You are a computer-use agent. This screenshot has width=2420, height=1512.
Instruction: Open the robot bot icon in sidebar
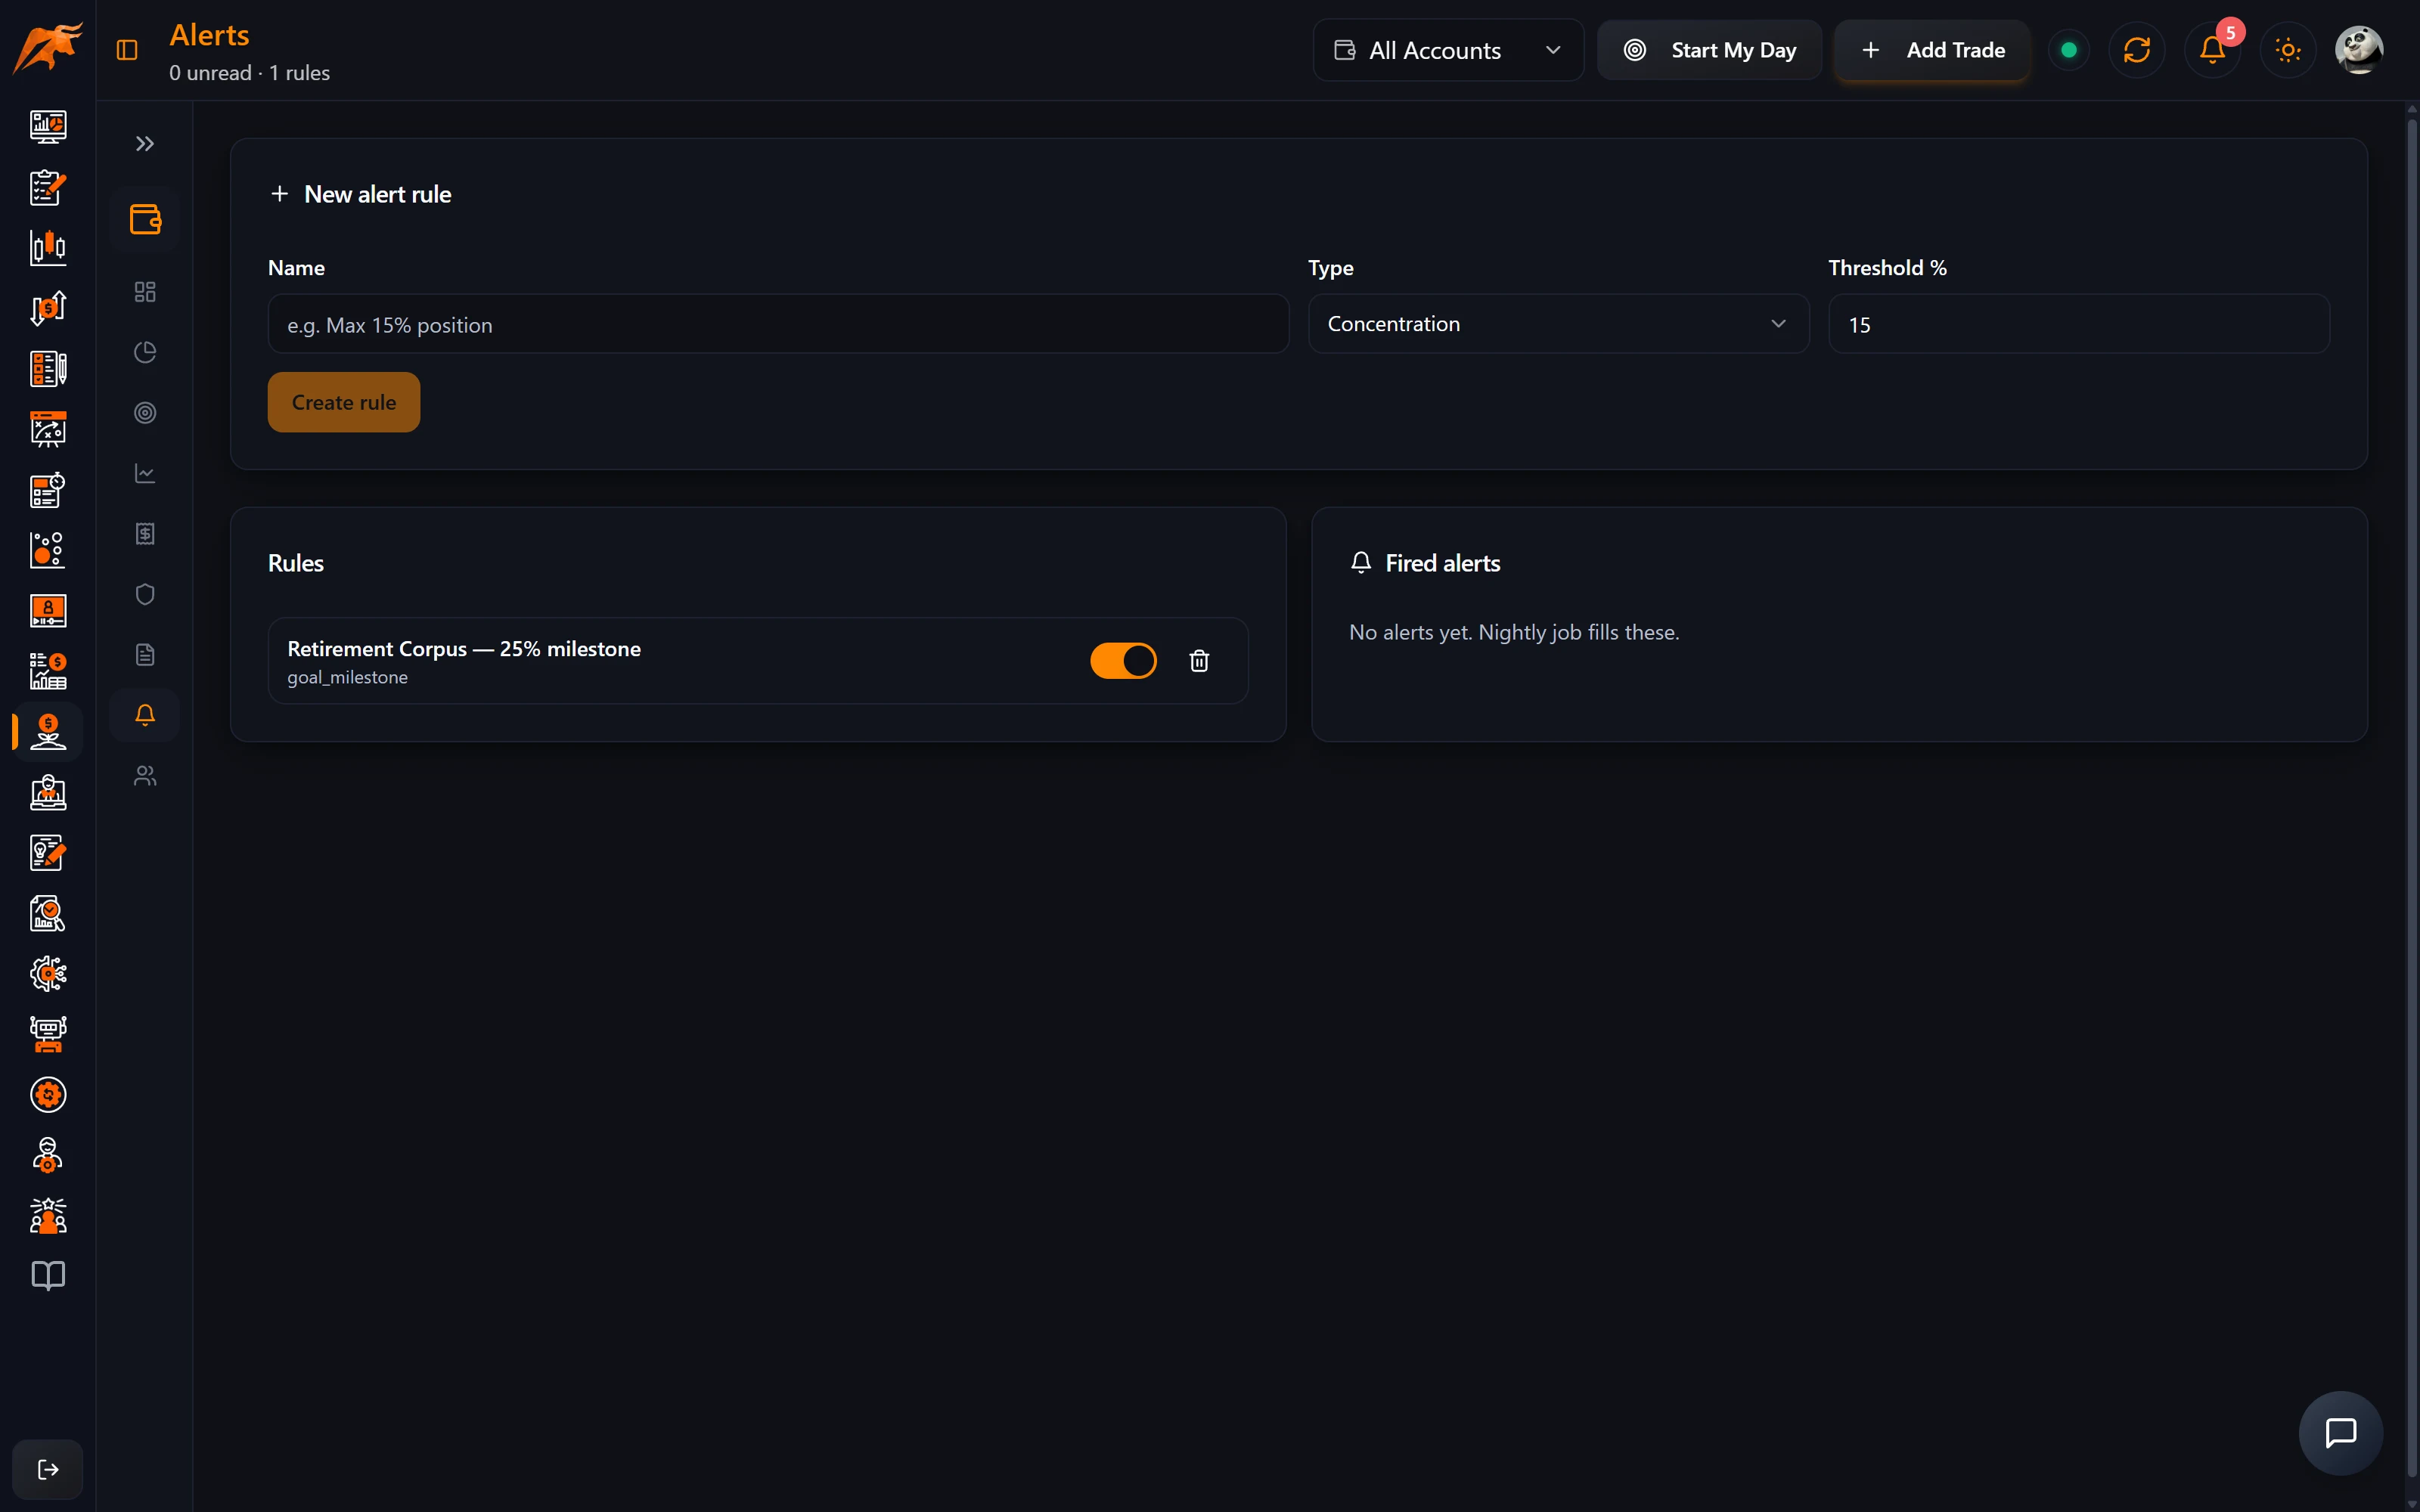coord(48,1034)
